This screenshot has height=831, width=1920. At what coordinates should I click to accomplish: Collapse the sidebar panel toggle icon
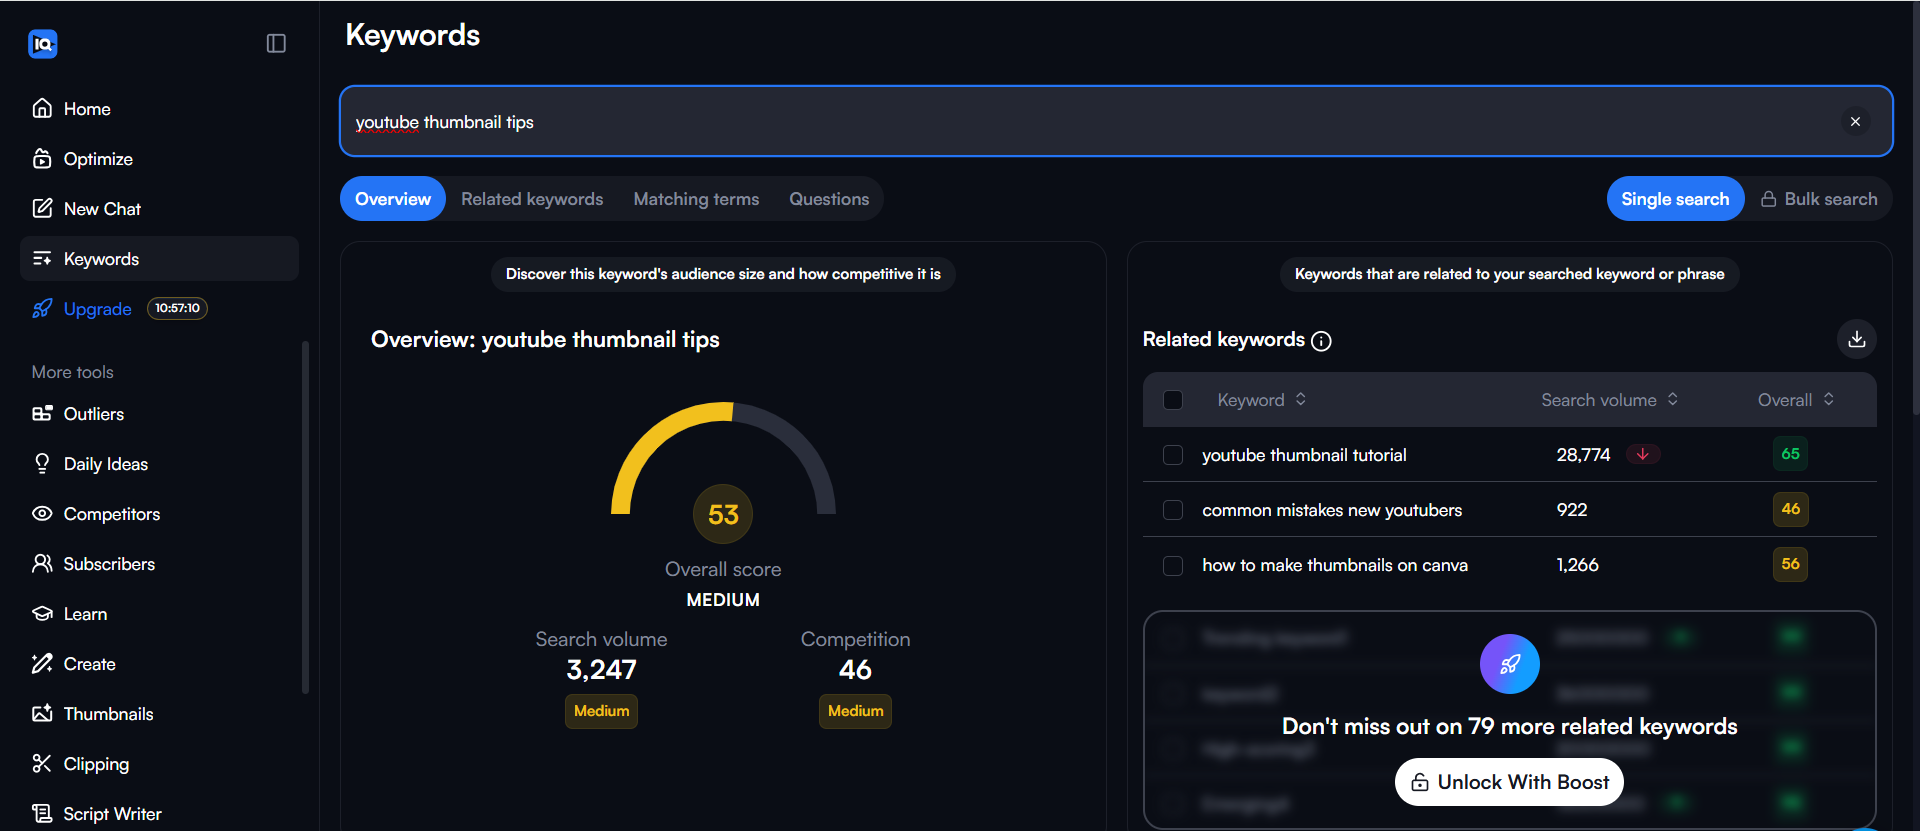(x=276, y=43)
